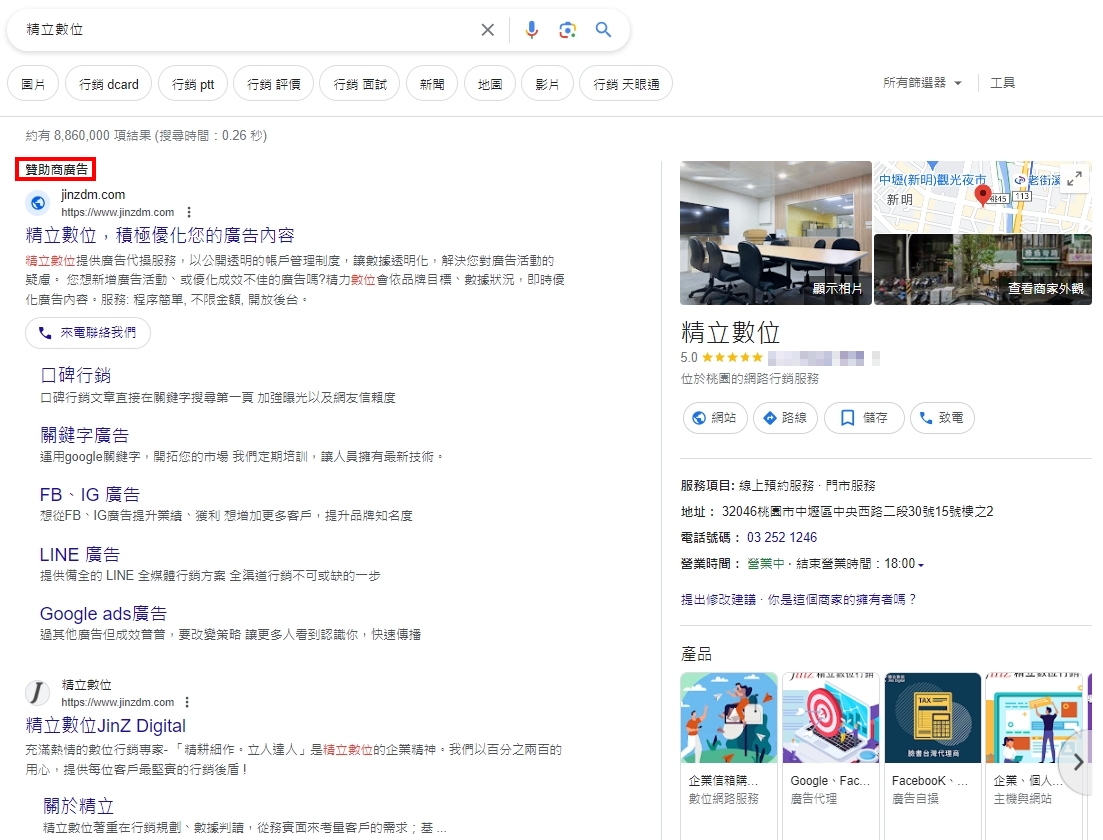The width and height of the screenshot is (1103, 840).
Task: Open street view thumbnail 查看商家外觀
Action: 983,269
